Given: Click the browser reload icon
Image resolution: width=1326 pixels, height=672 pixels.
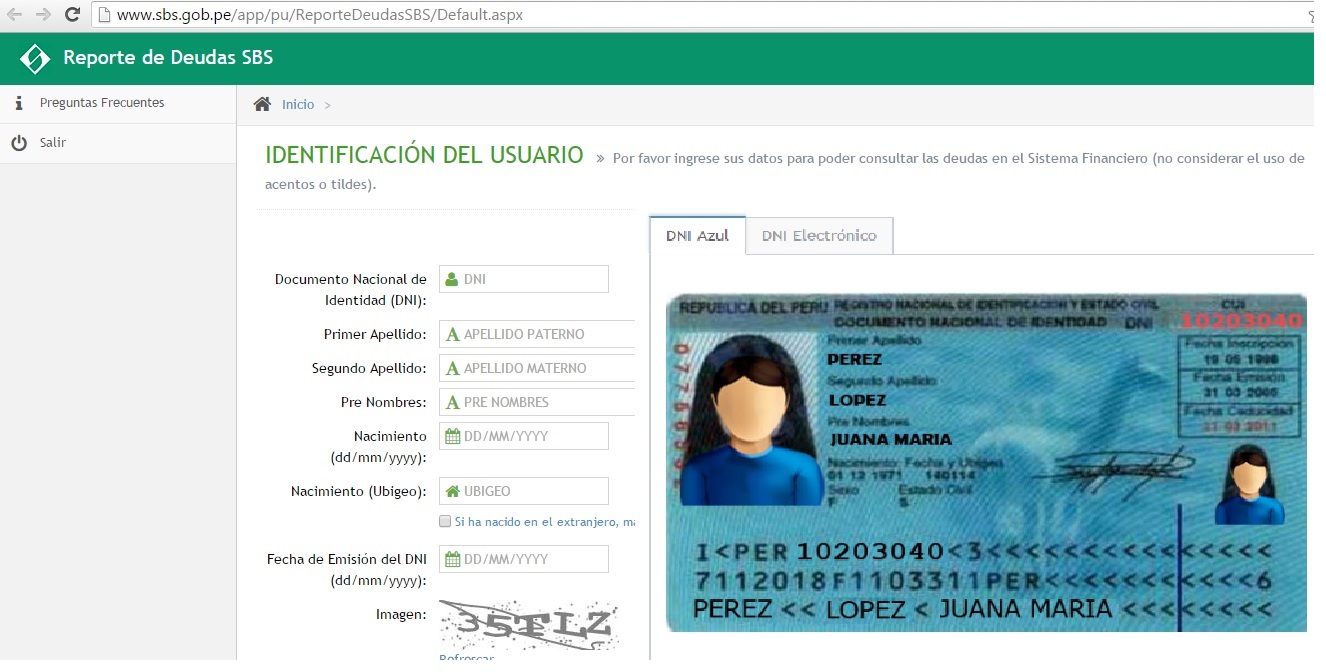Looking at the screenshot, I should pyautogui.click(x=72, y=15).
